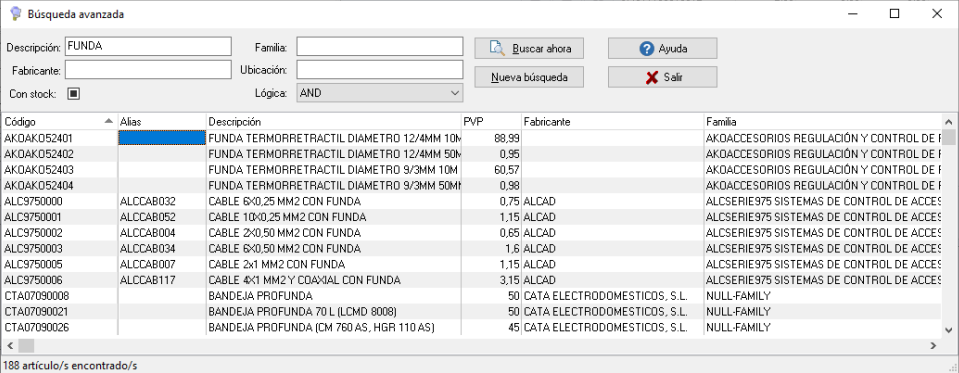Click the empty Familia input field
This screenshot has width=959, height=373.
click(x=380, y=46)
